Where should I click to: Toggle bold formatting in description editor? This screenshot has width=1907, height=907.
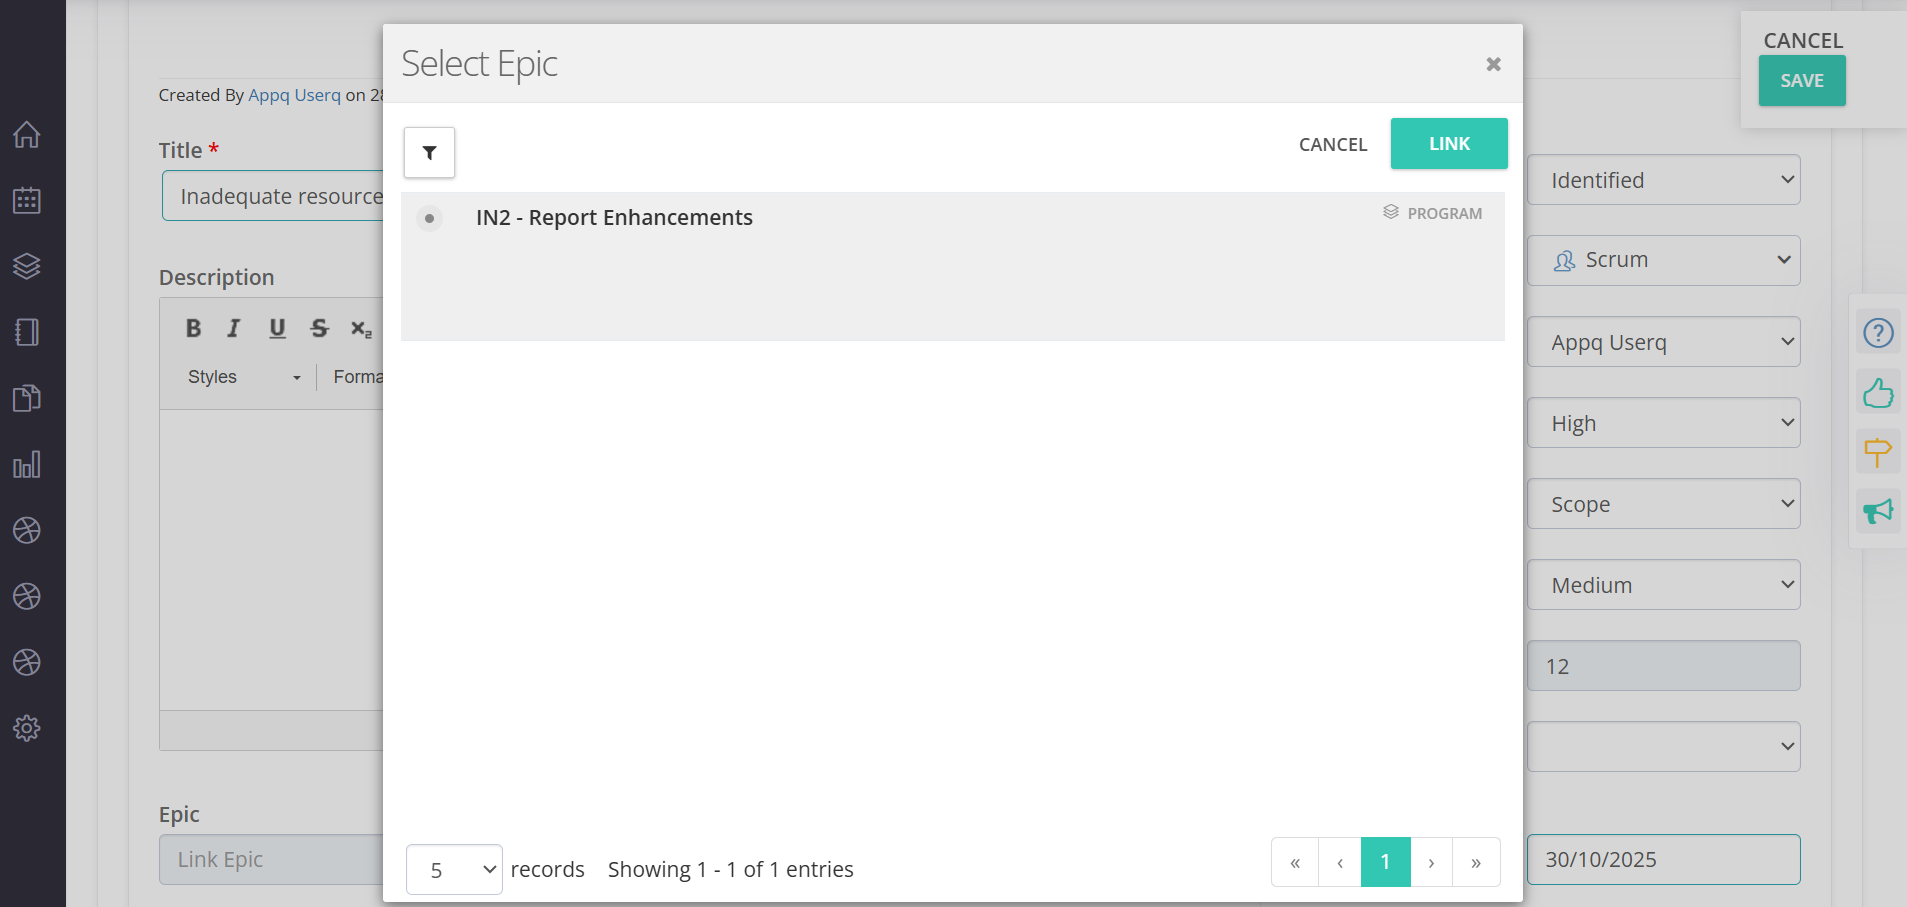point(193,328)
